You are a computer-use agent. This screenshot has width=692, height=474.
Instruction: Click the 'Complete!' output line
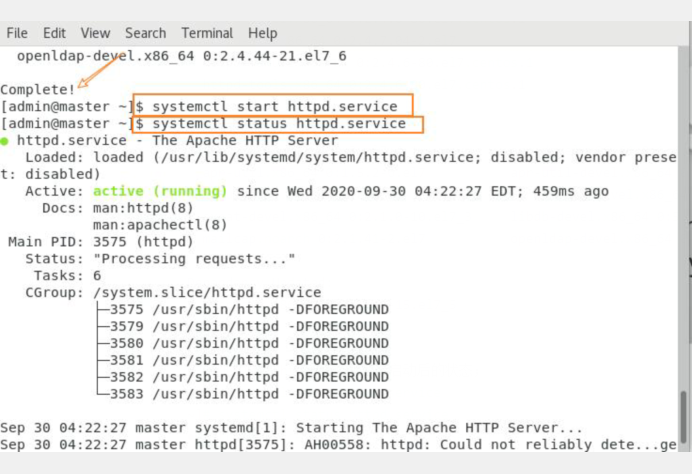(38, 90)
